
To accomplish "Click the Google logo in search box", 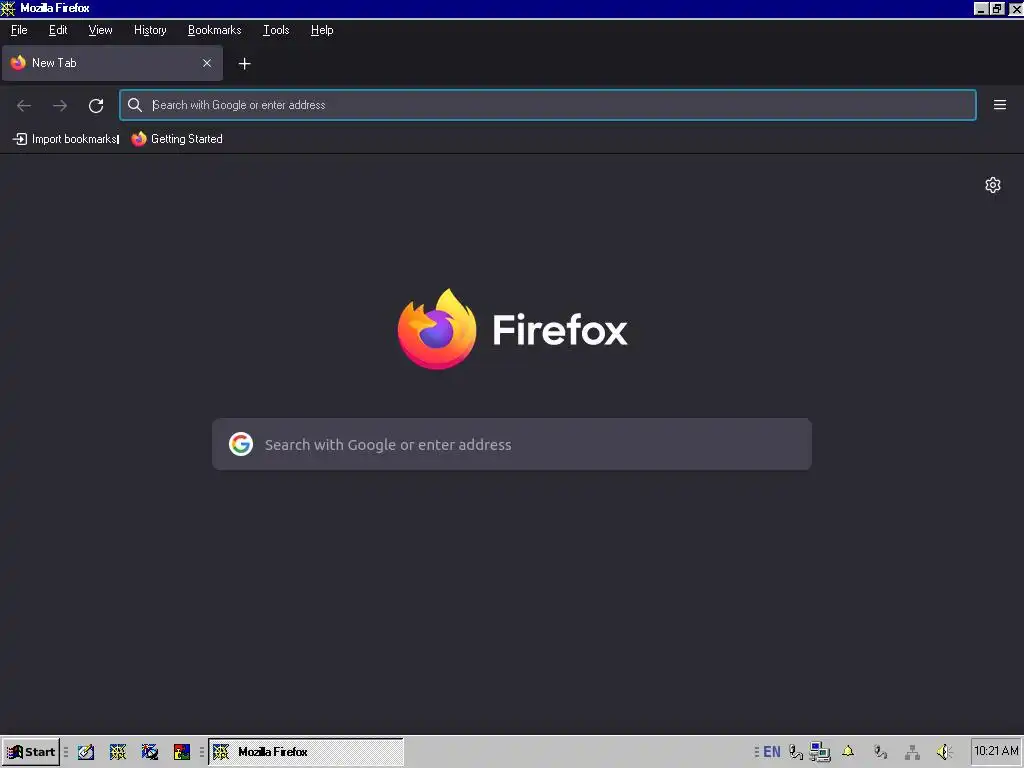I will pyautogui.click(x=241, y=444).
